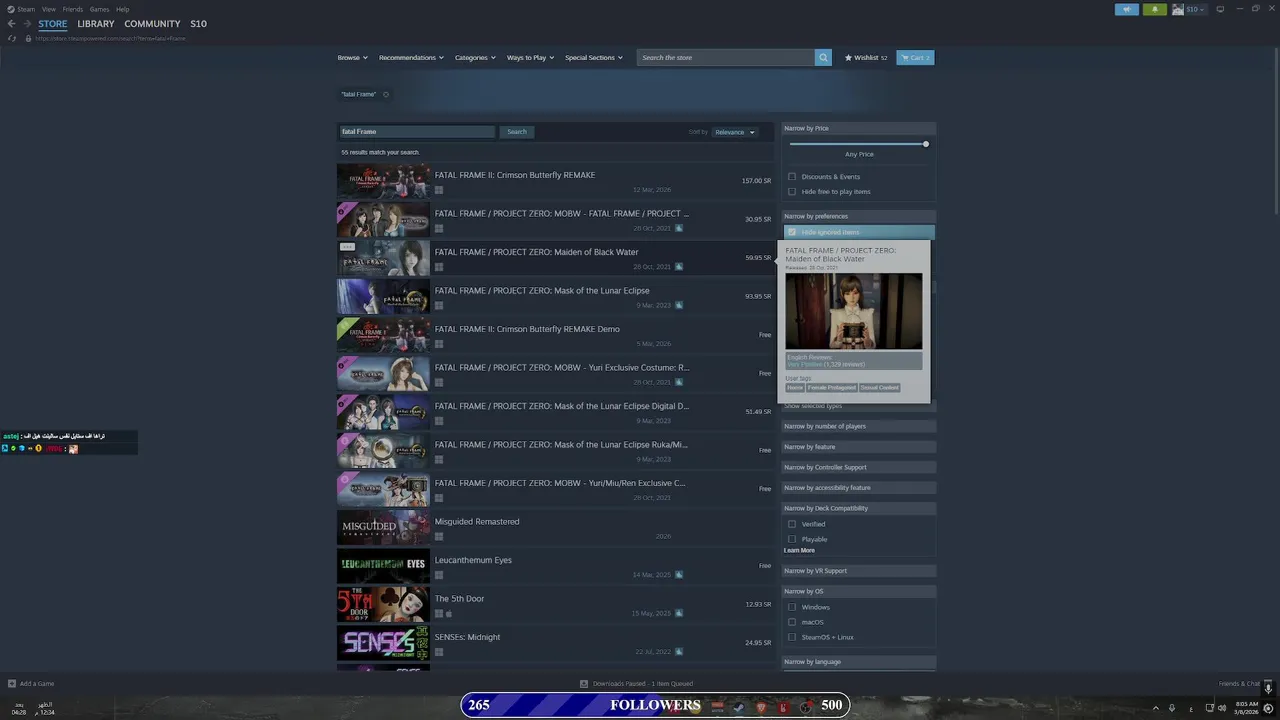The height and width of the screenshot is (720, 1280).
Task: Check Hide free to play items
Action: click(792, 192)
